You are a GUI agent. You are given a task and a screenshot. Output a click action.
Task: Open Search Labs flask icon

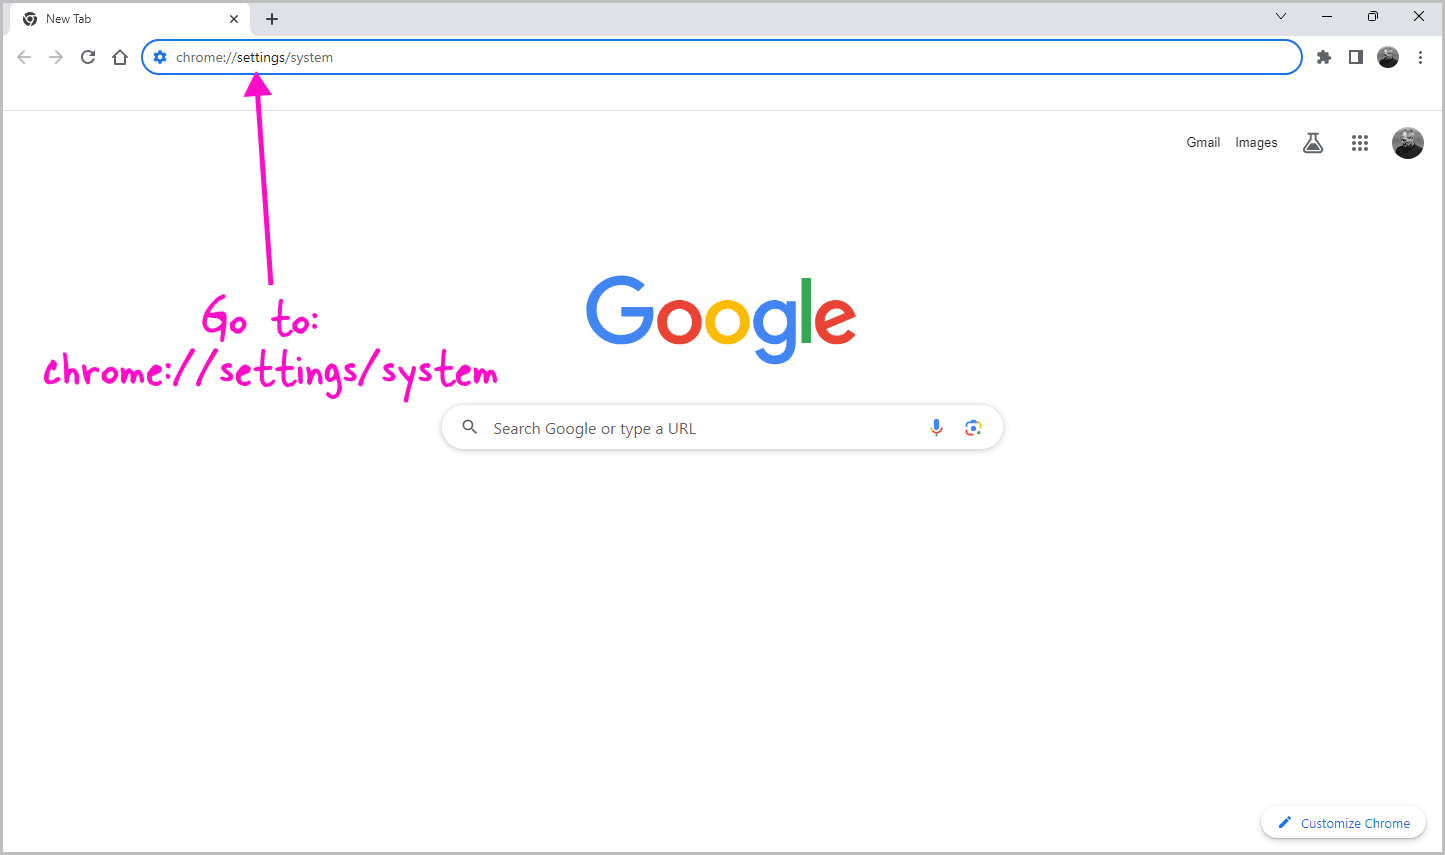click(1312, 142)
